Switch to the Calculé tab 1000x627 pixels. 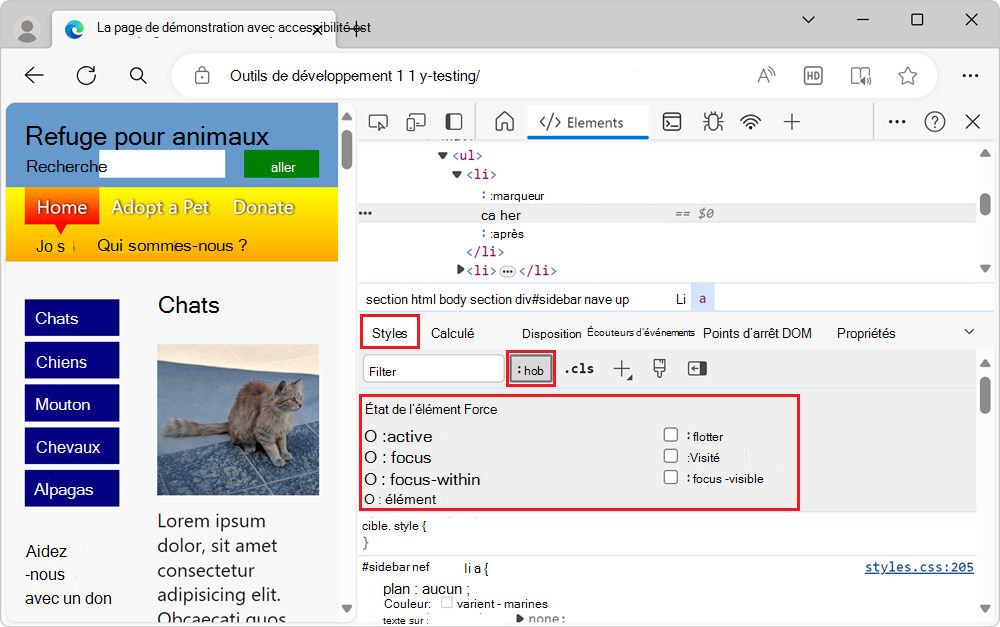(x=455, y=333)
